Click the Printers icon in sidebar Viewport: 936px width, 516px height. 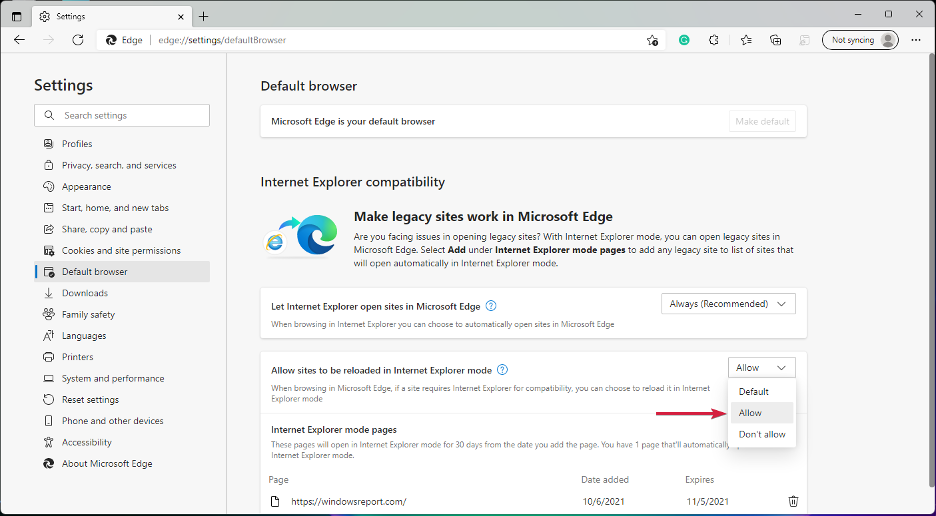coord(48,357)
